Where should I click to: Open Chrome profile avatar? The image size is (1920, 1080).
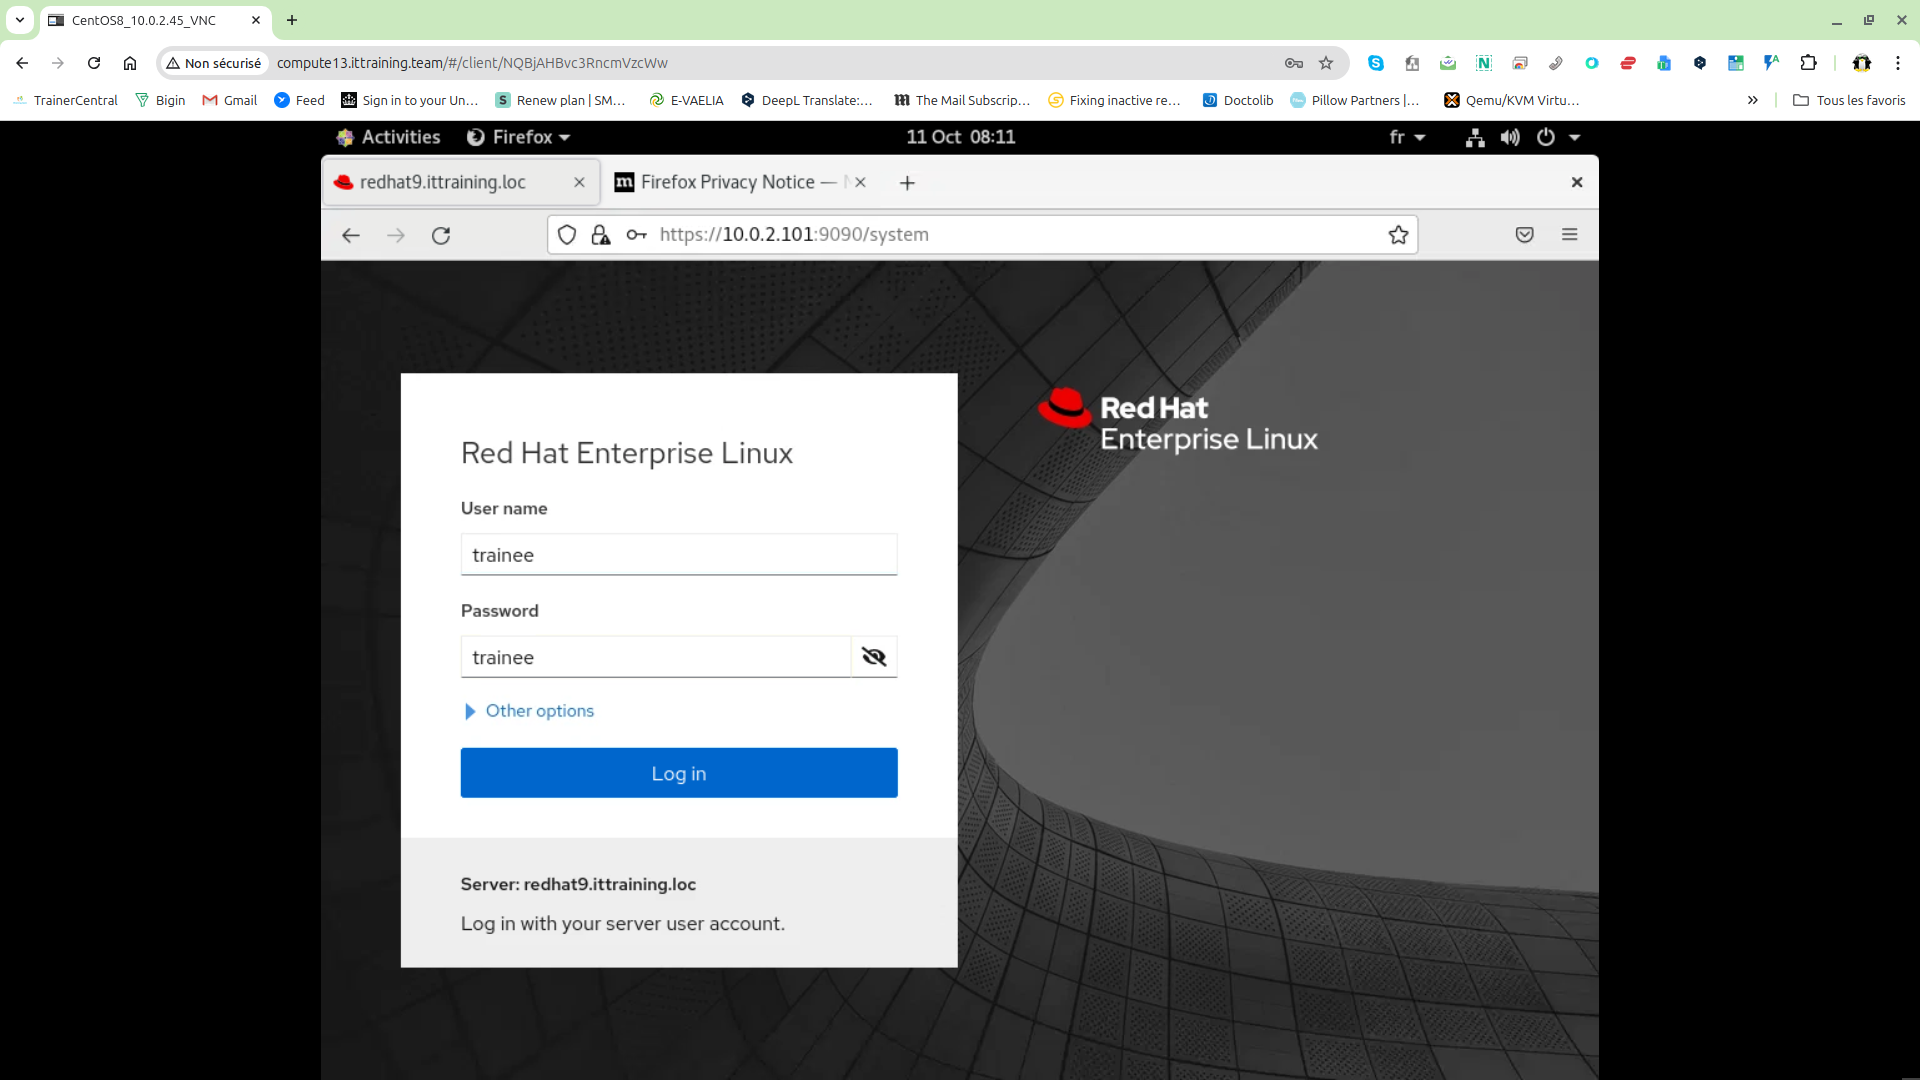(1862, 63)
